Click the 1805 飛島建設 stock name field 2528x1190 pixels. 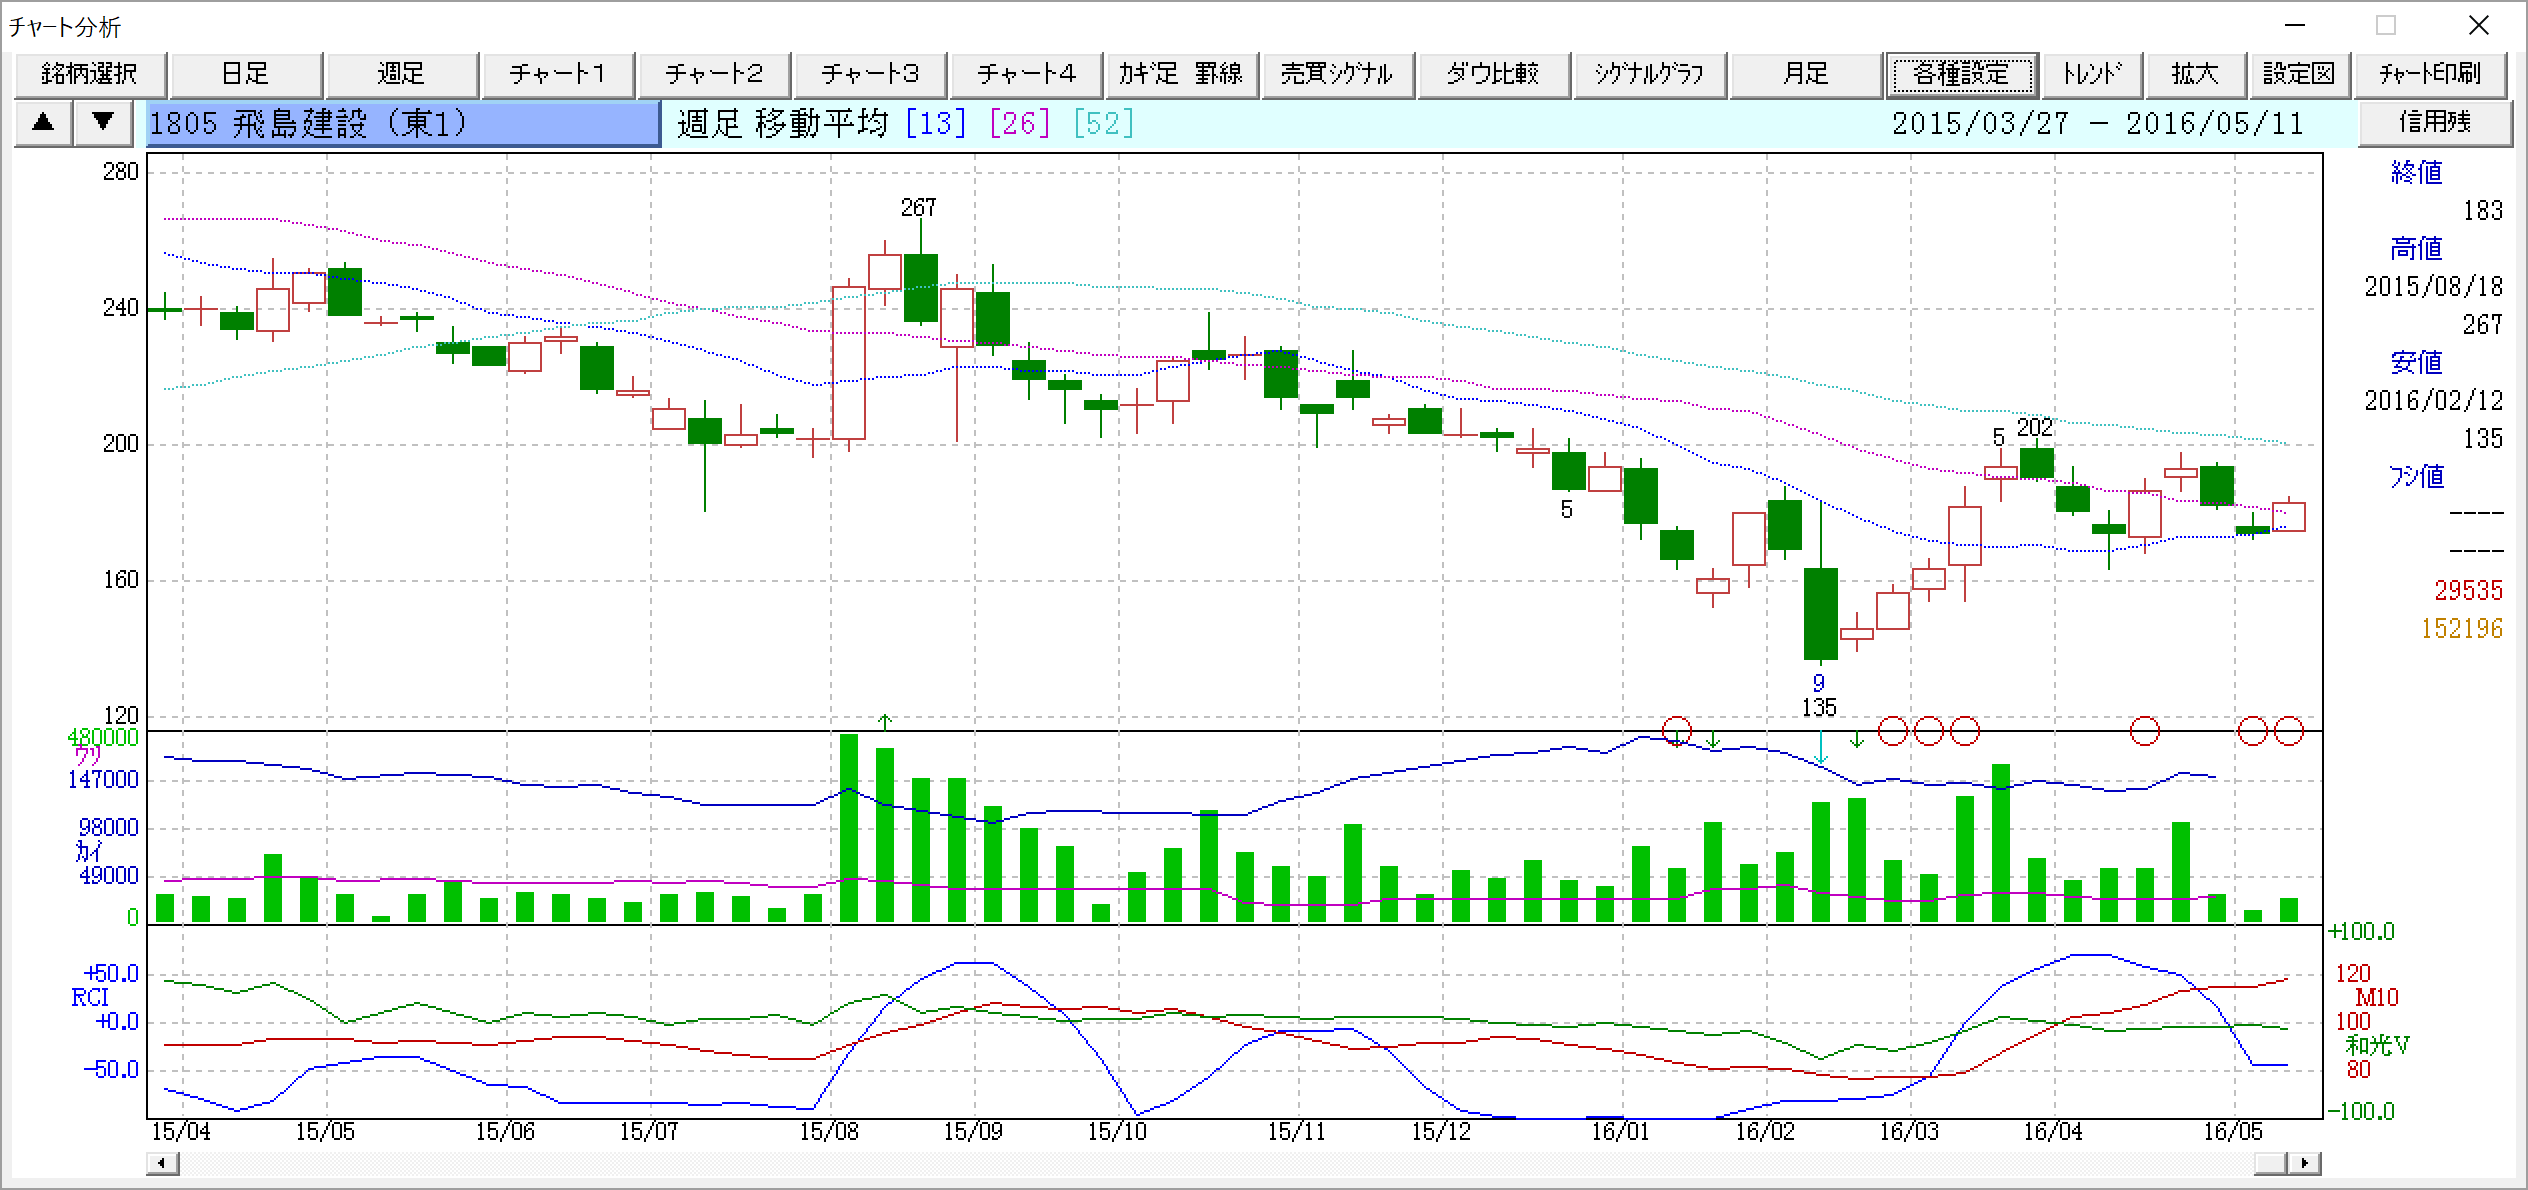tap(403, 124)
